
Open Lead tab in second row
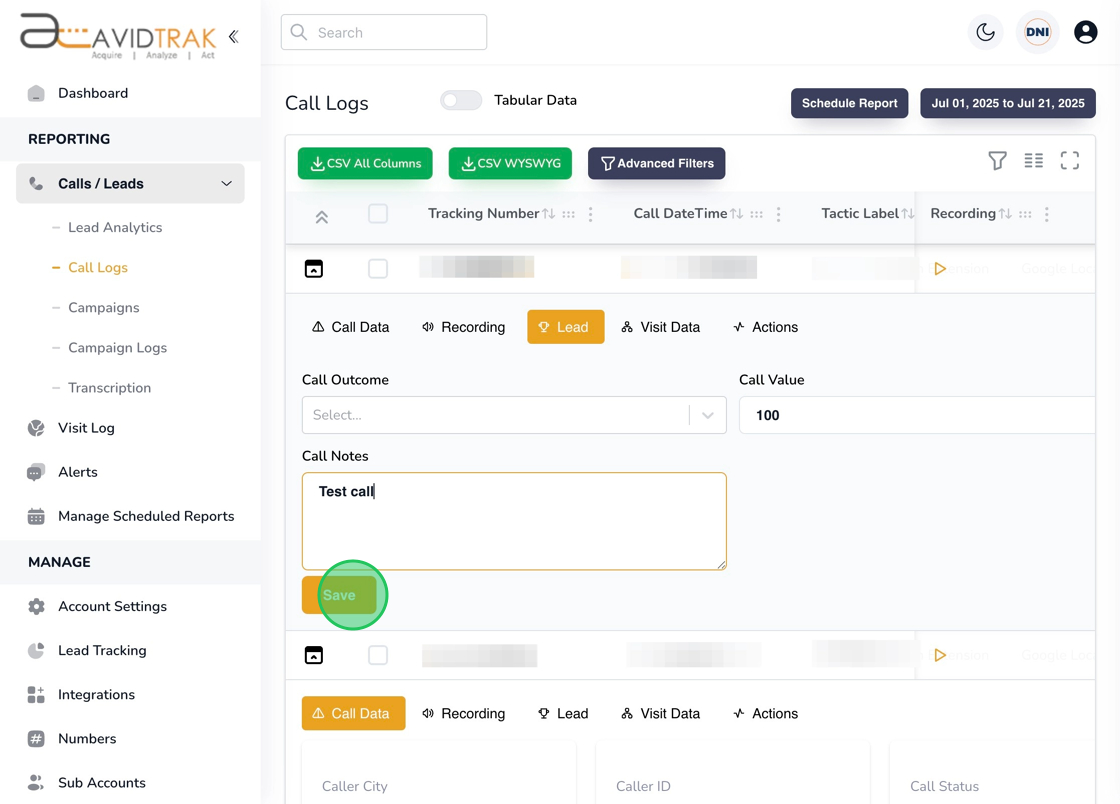[563, 713]
